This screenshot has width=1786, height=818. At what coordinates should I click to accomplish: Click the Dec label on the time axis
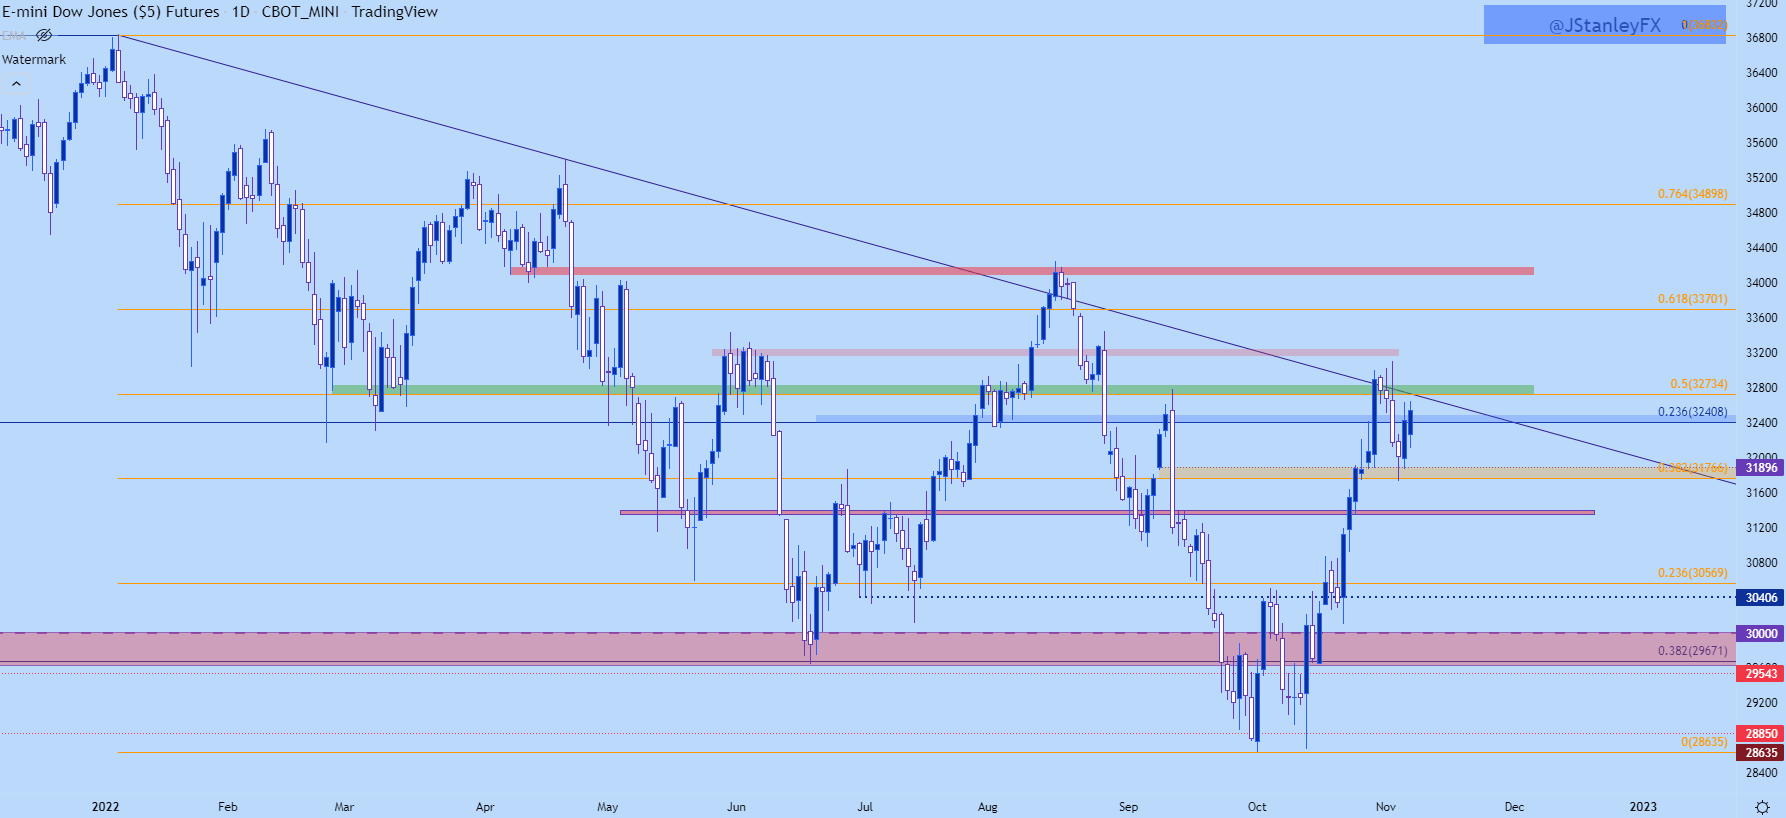pyautogui.click(x=1514, y=807)
